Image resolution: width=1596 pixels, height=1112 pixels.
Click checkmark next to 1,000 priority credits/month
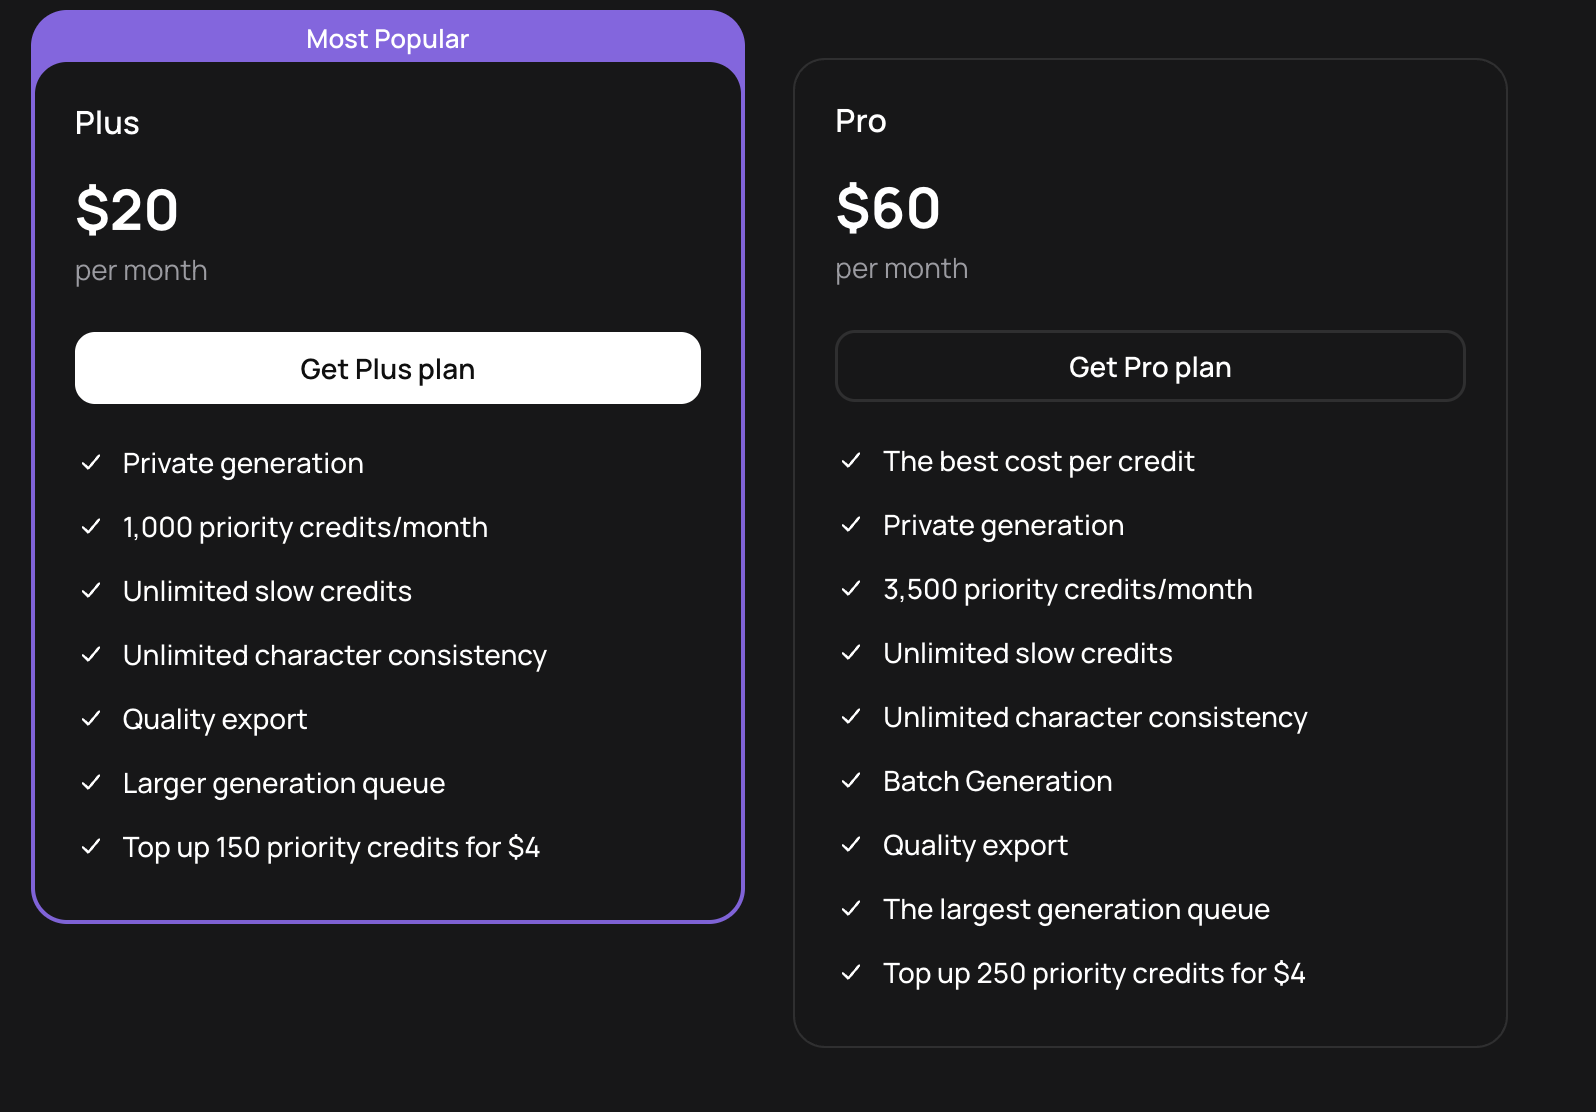(91, 526)
